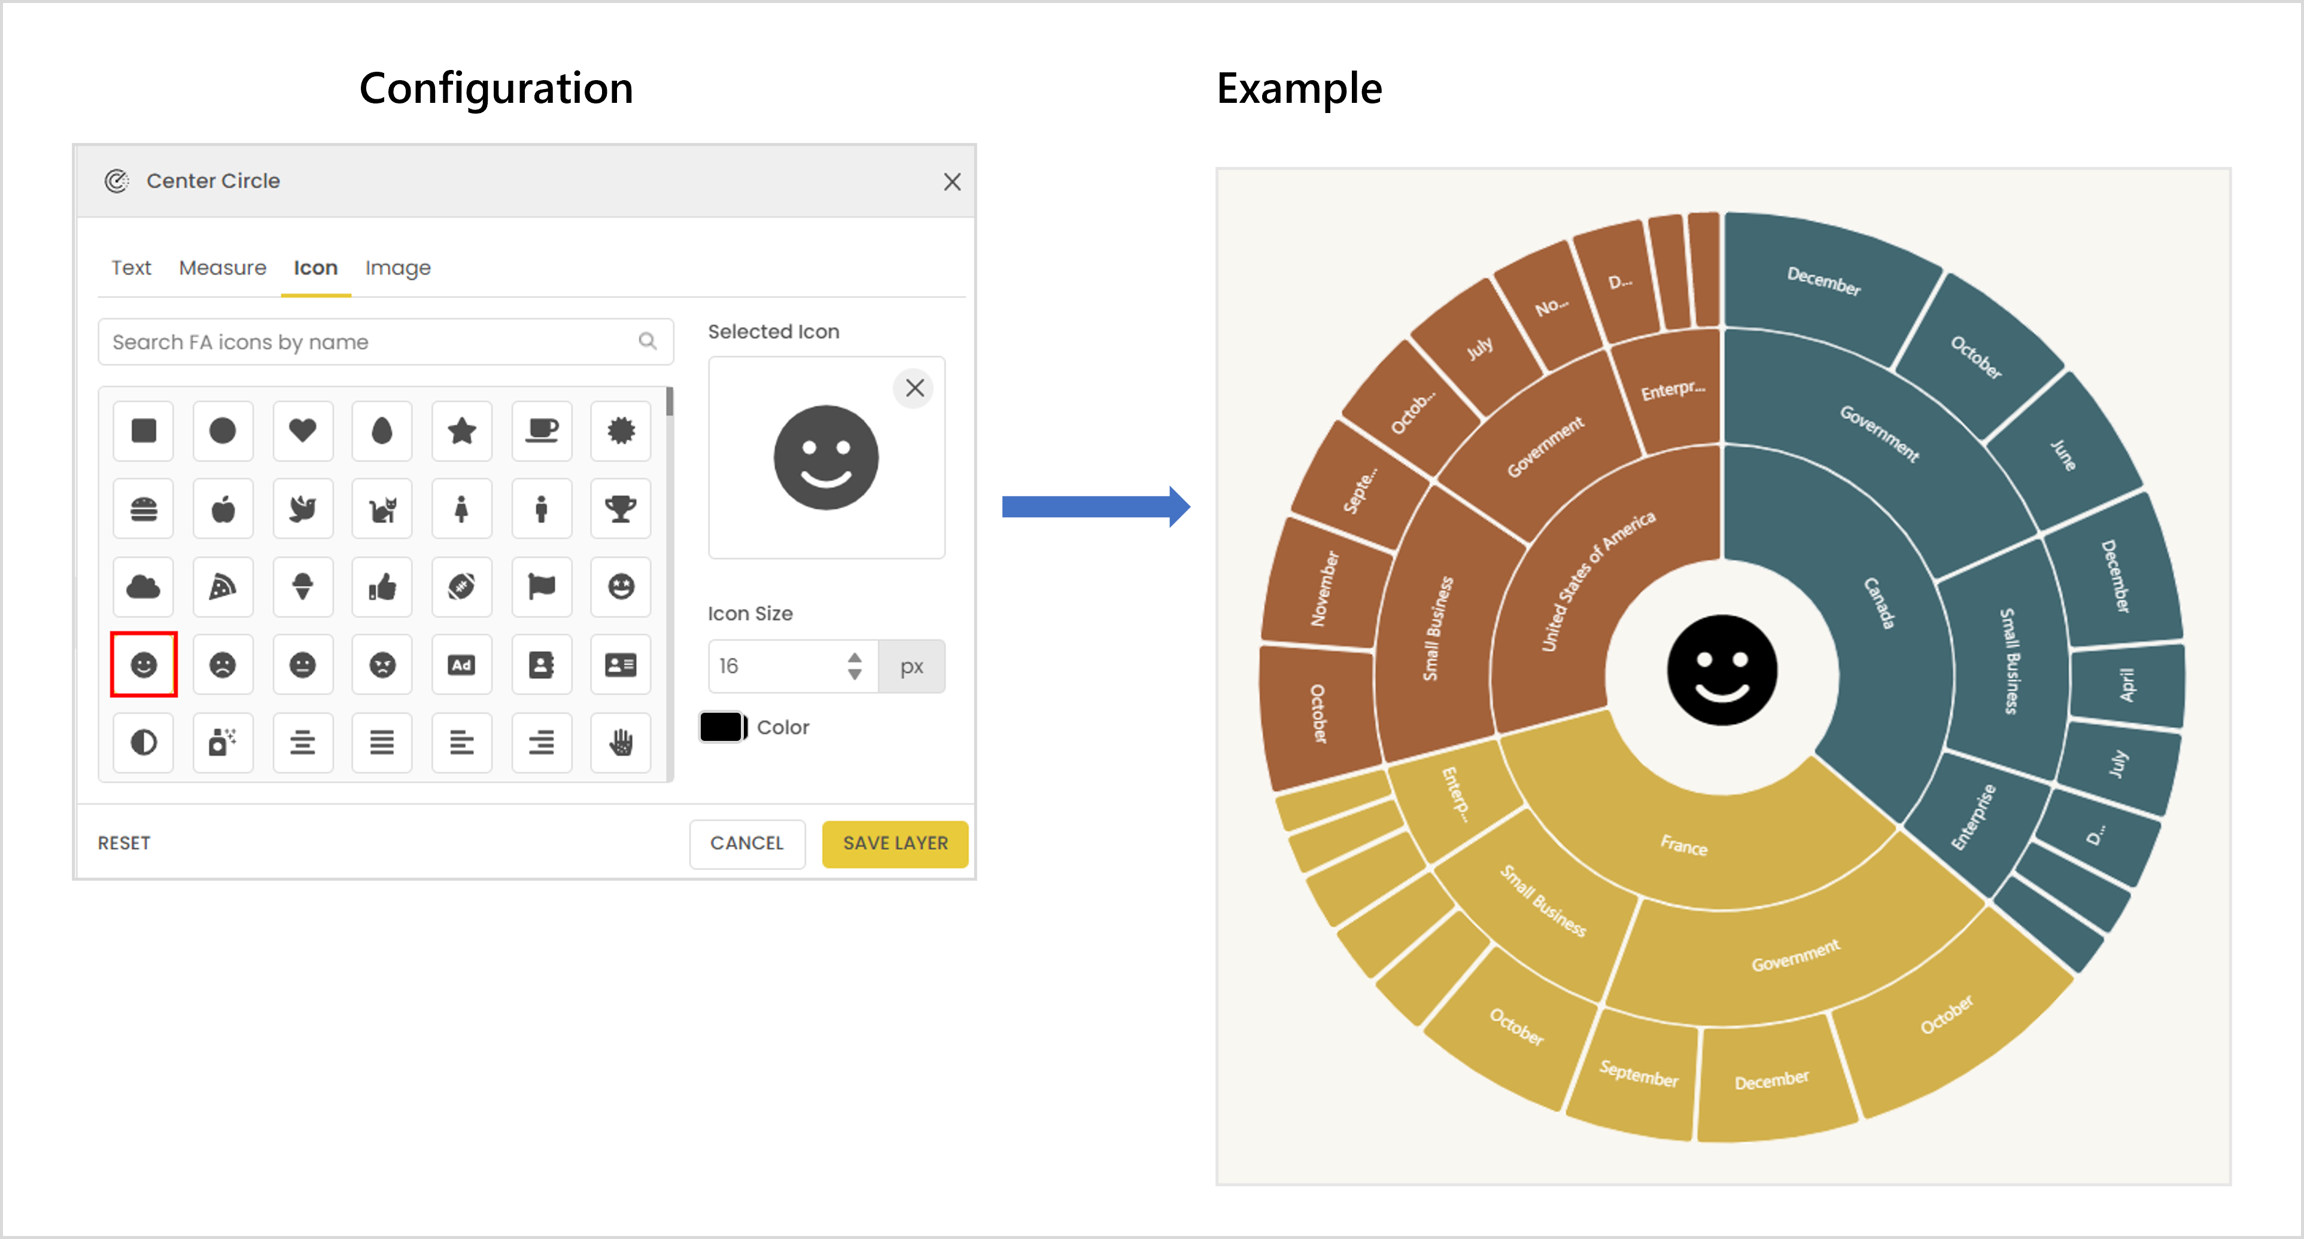Focus the Search FA icons field

(370, 342)
